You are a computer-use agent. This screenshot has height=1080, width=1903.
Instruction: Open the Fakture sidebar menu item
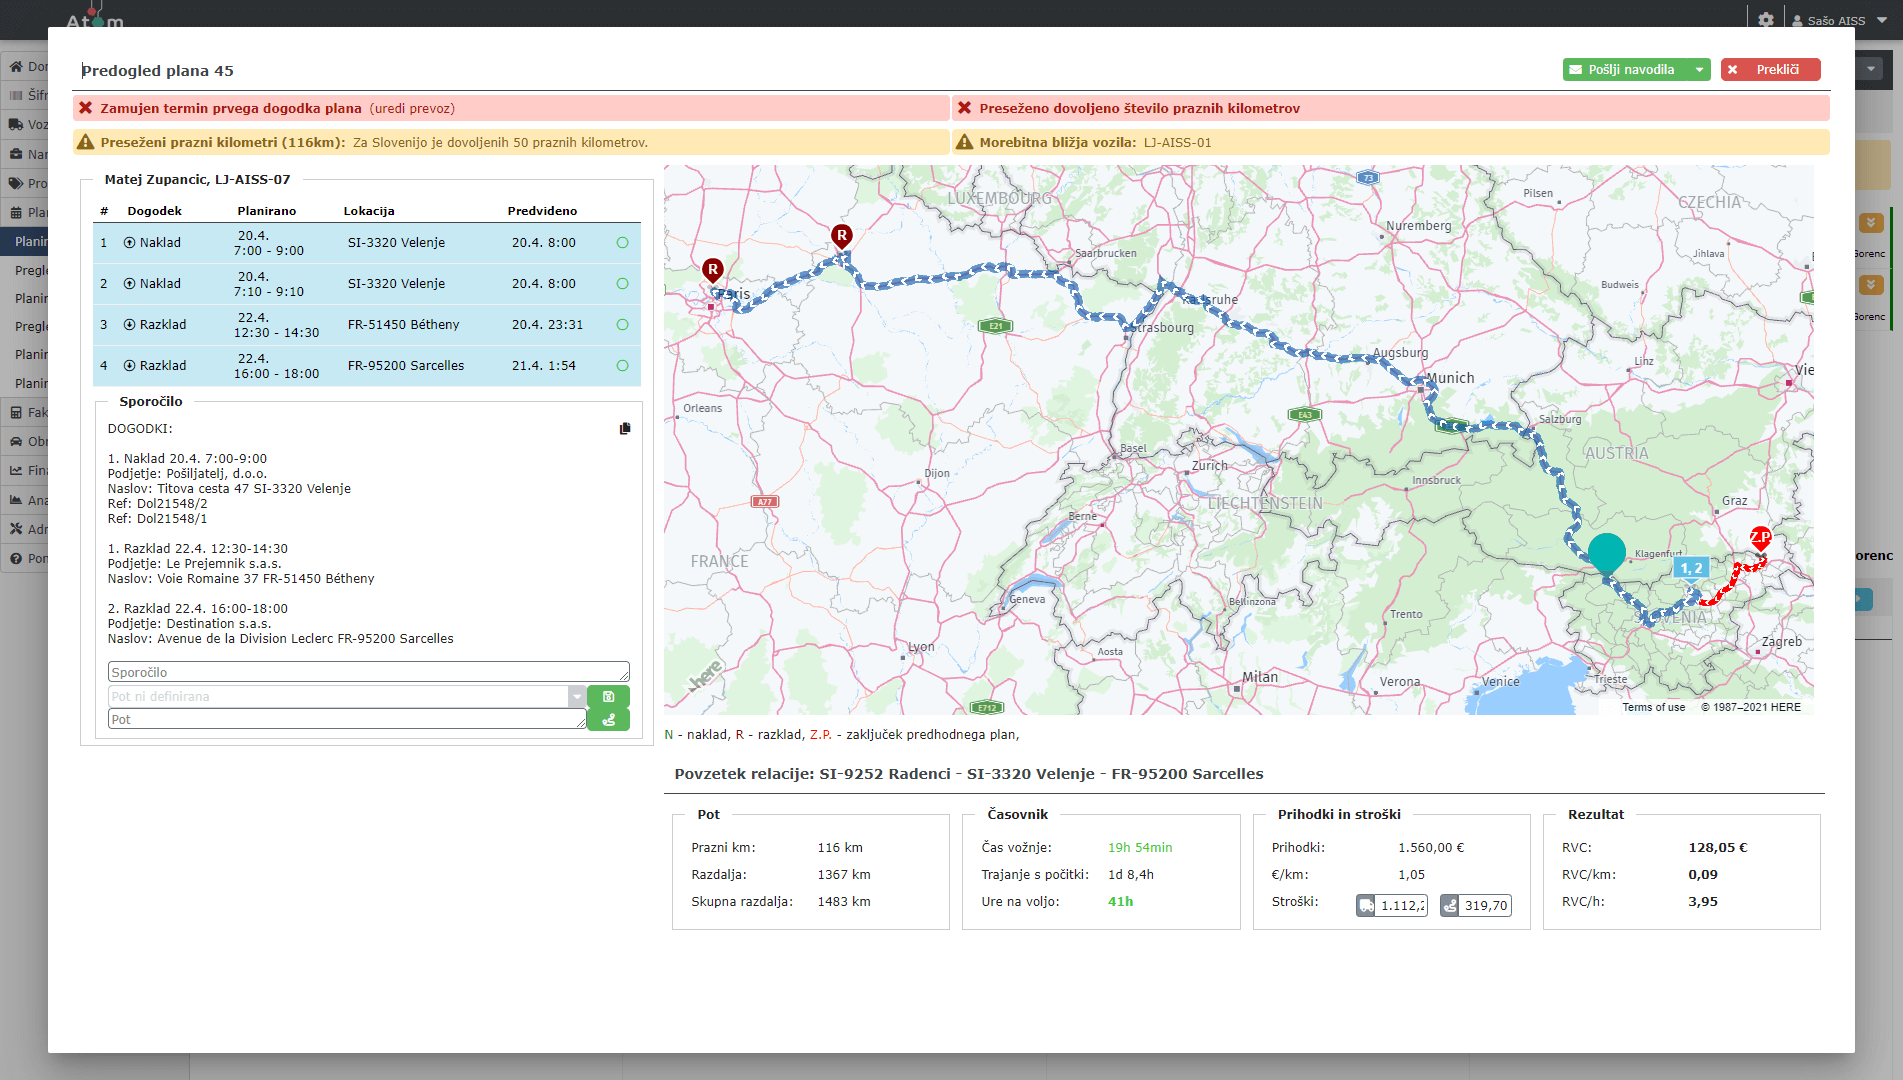[x=26, y=412]
